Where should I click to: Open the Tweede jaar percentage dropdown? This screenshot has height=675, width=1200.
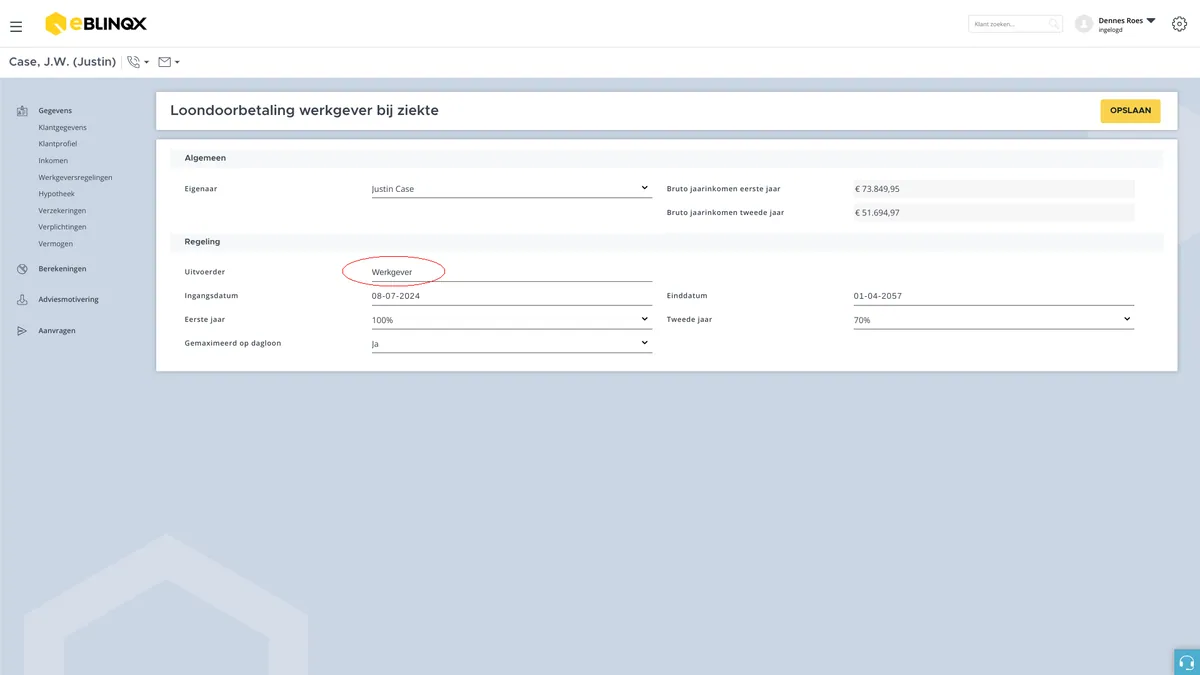[993, 320]
